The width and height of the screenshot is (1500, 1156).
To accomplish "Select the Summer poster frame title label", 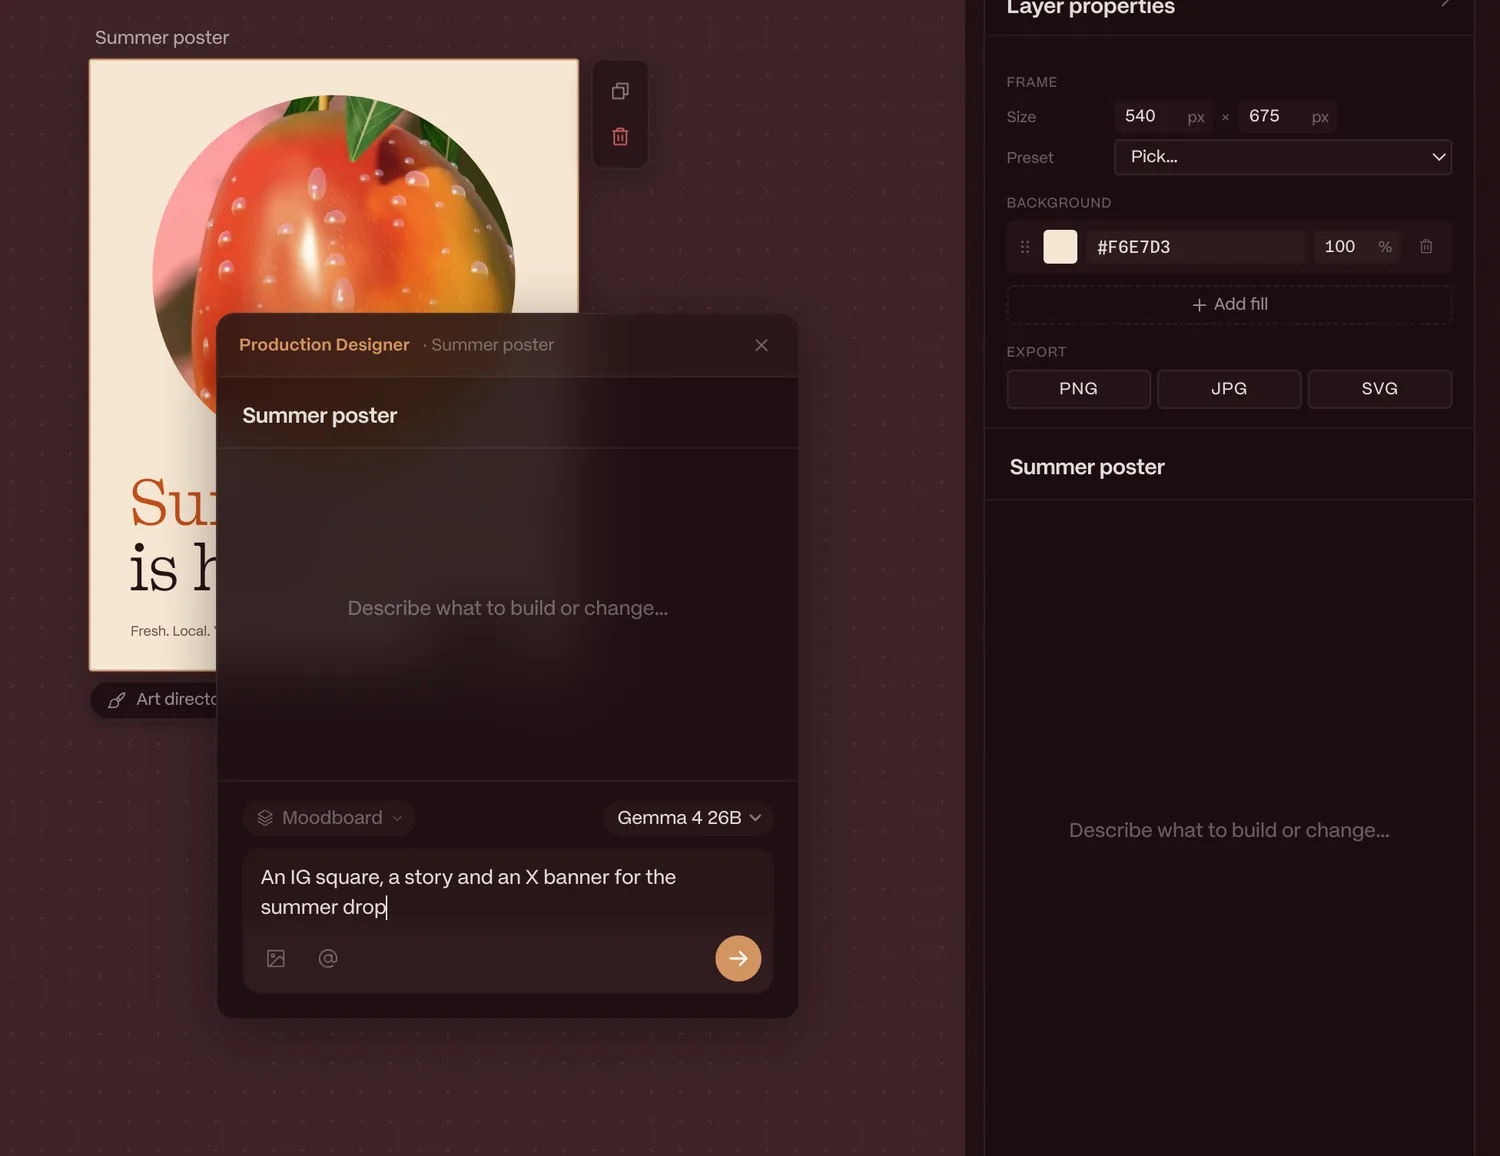I will point(162,37).
